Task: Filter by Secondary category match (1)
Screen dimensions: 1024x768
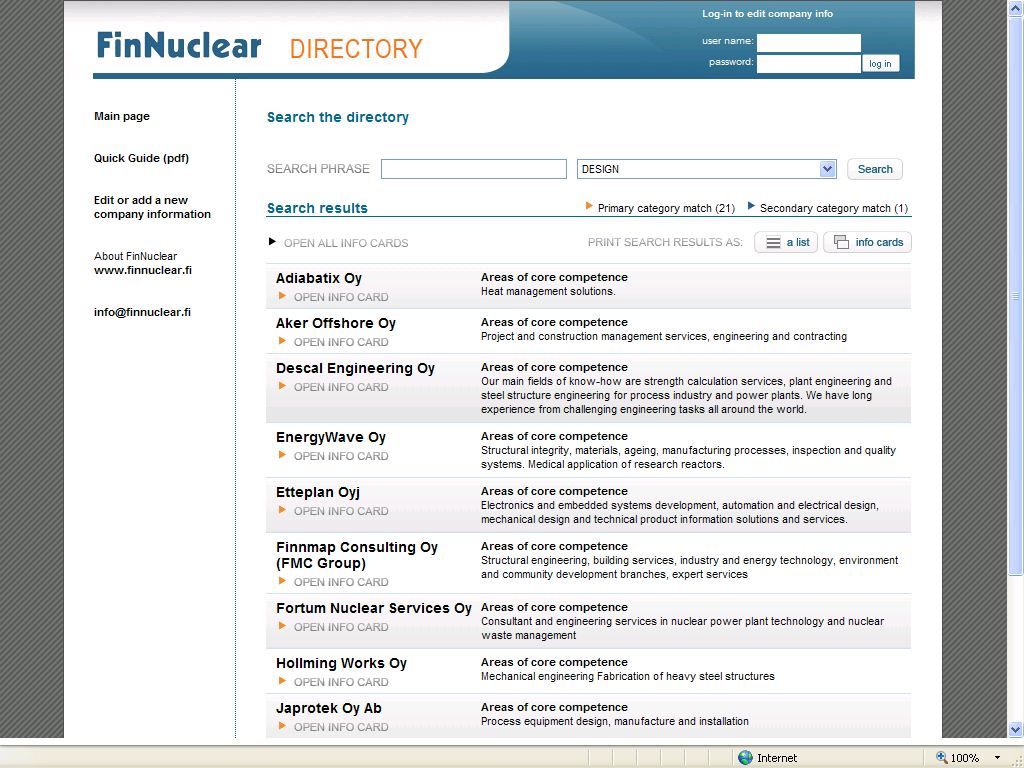Action: pyautogui.click(x=833, y=208)
